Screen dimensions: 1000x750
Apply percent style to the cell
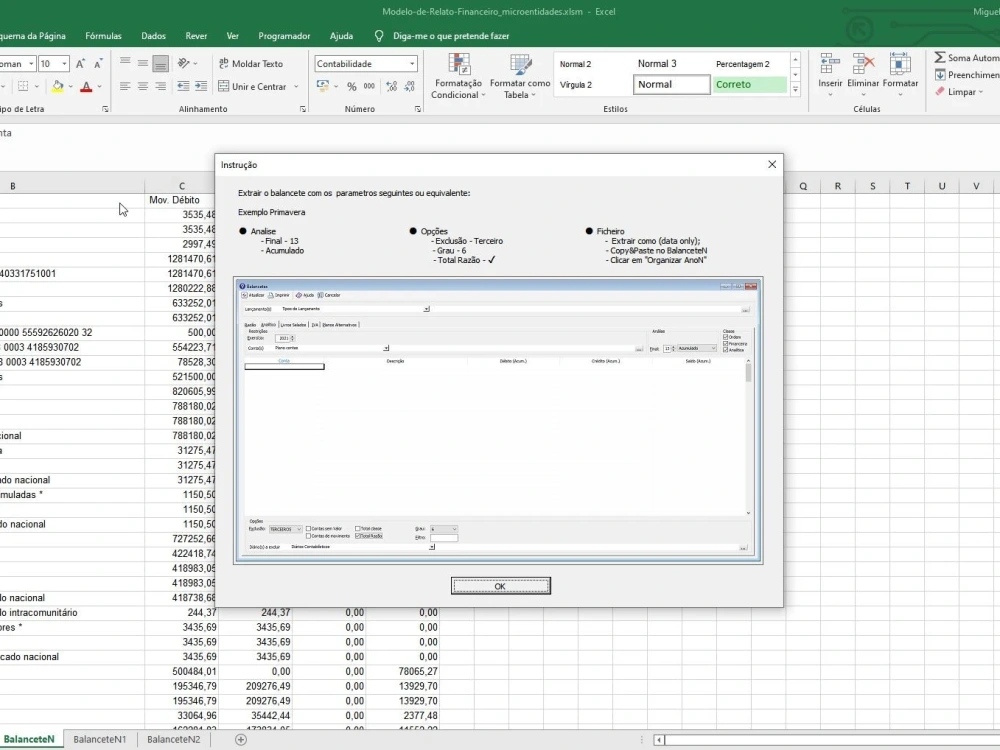pos(351,86)
